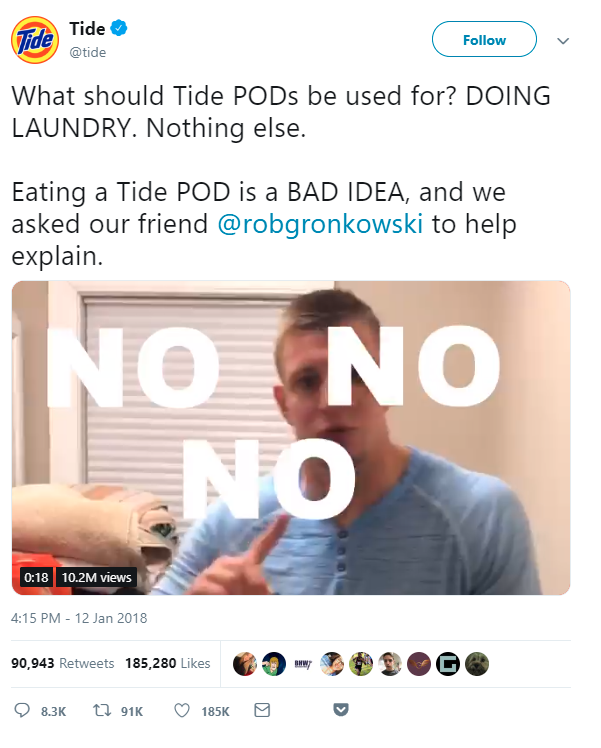Send tweet via the envelope message icon
Viewport: 601px width, 748px height.
tap(262, 710)
